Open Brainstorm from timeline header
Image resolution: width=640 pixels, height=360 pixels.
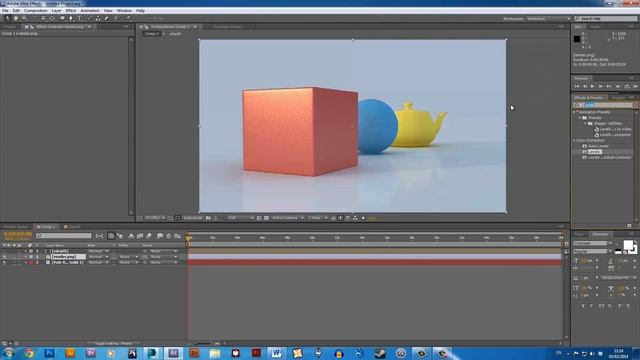pos(160,236)
